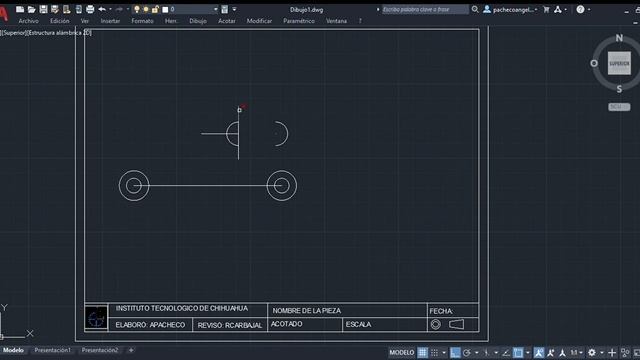640x360 pixels.
Task: Open a file with the folder icon
Action: coord(31,9)
